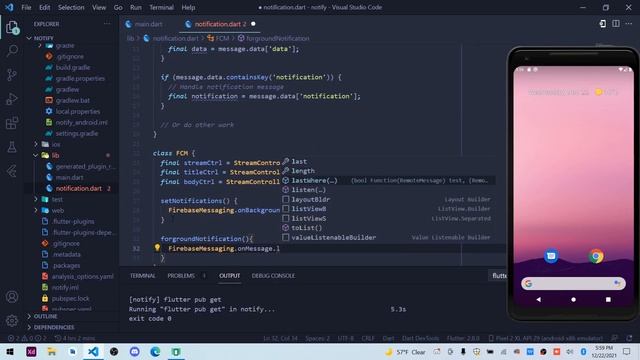Tap the emulator Back navigation button
The width and height of the screenshot is (640, 360).
point(538,299)
